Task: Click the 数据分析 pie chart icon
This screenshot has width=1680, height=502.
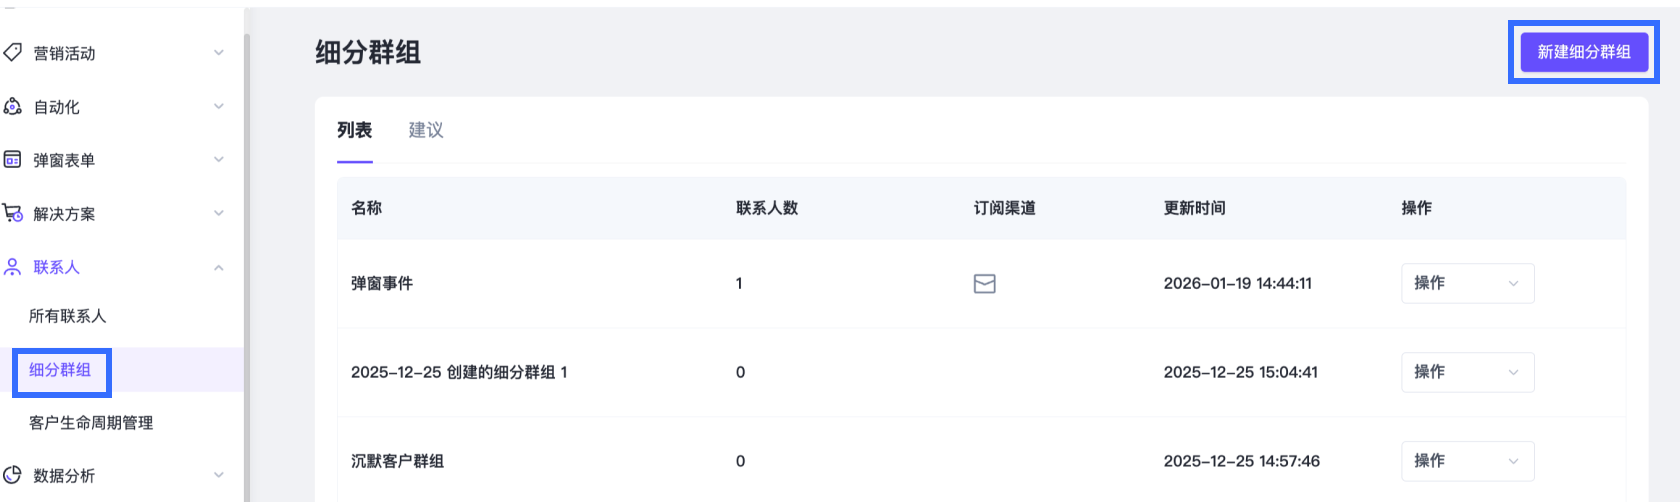Action: click(13, 475)
